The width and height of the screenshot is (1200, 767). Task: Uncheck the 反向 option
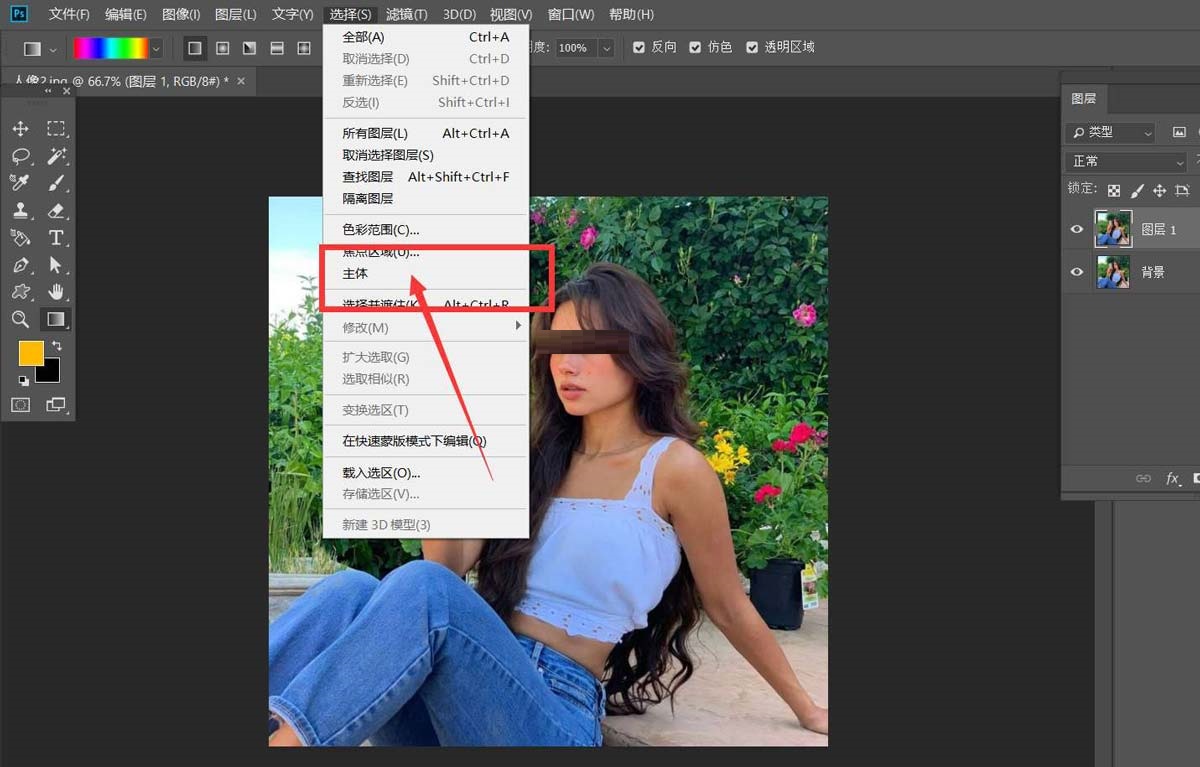(x=639, y=46)
